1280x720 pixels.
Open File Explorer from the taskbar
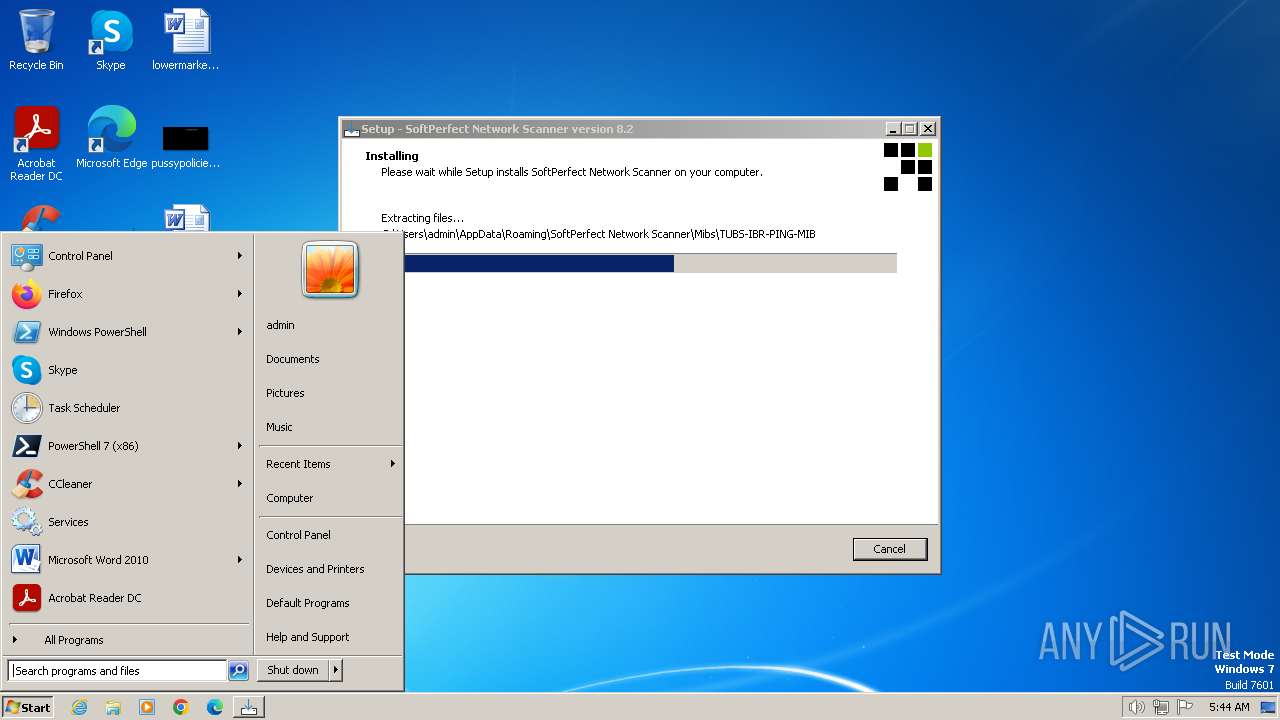pyautogui.click(x=113, y=707)
